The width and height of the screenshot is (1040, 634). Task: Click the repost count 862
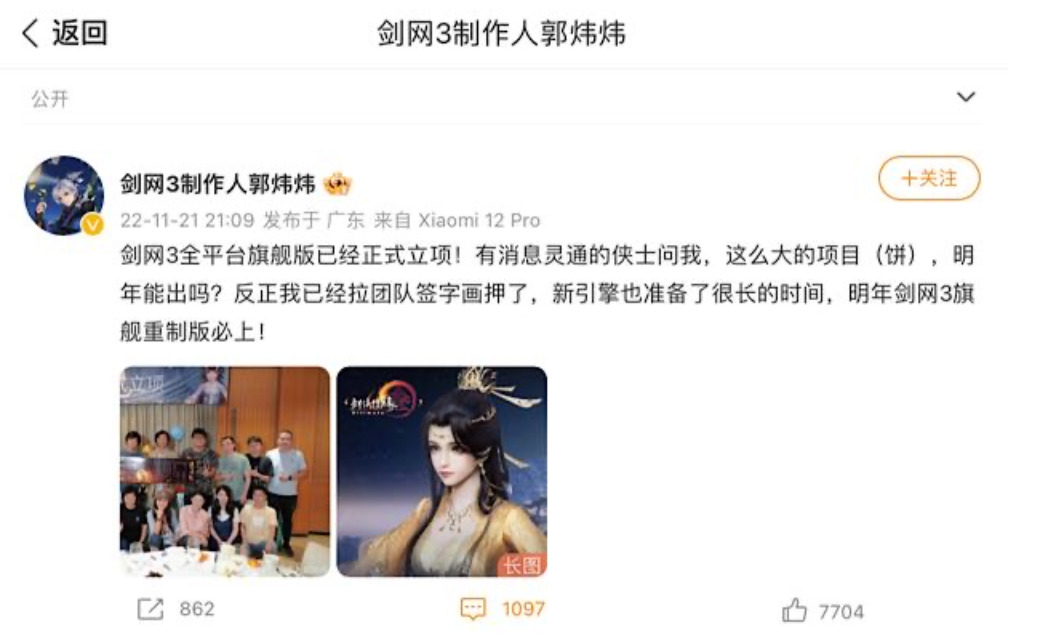pyautogui.click(x=197, y=609)
